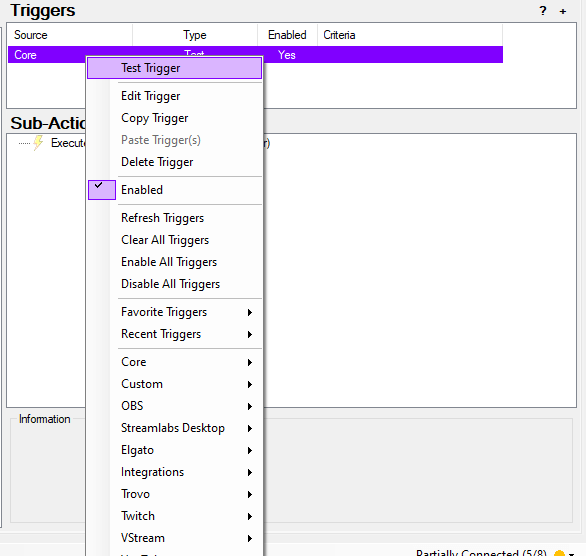Expand the OBS triggers submenu

click(x=175, y=406)
